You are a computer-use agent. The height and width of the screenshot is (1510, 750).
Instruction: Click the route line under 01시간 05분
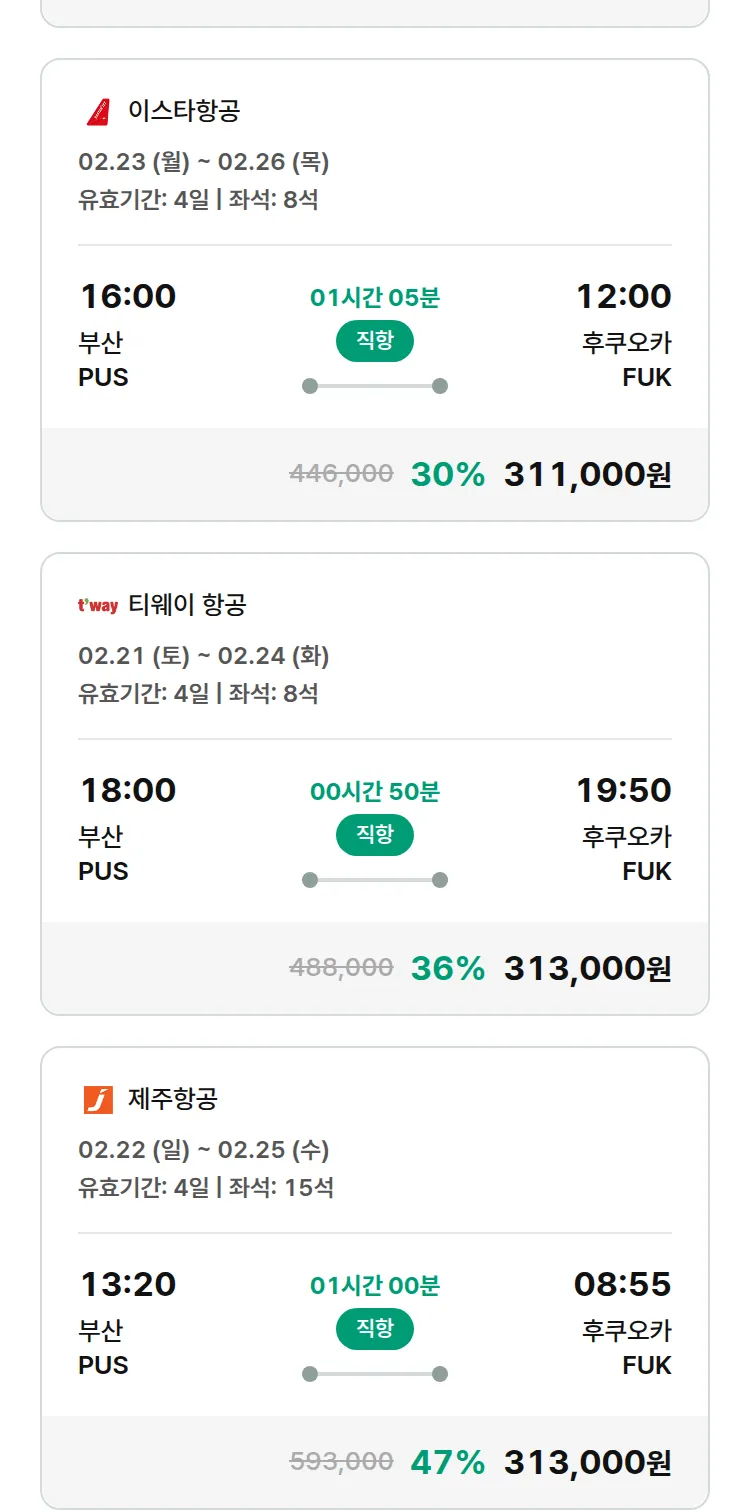pos(375,386)
